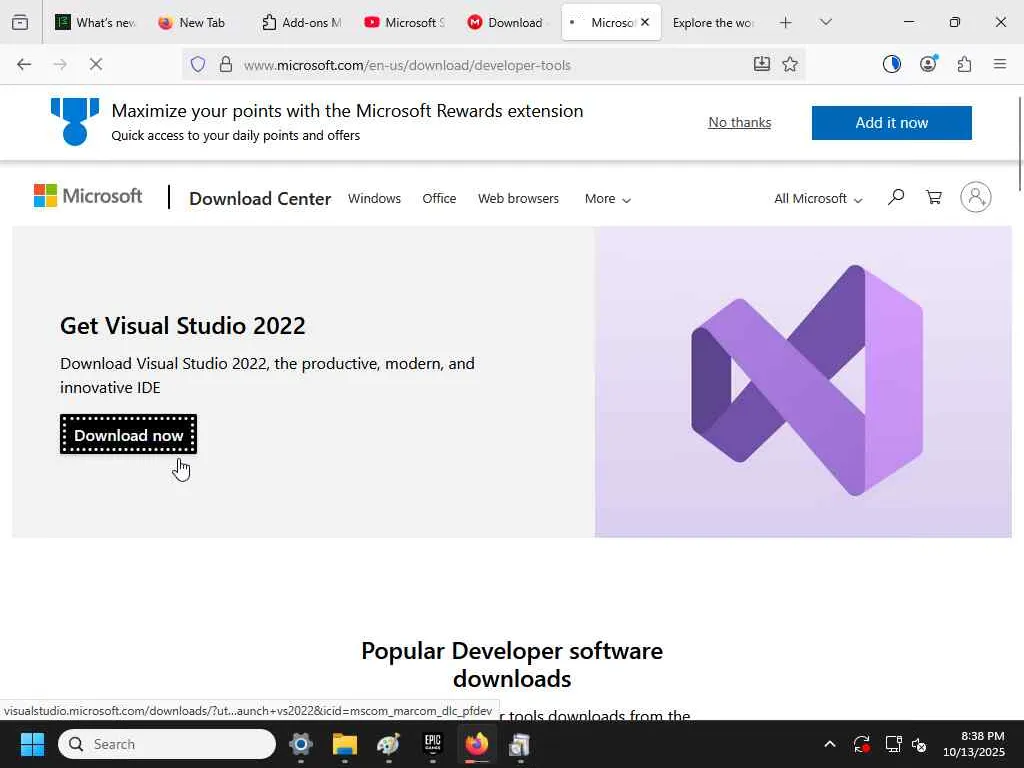The image size is (1024, 768).
Task: Expand the All Microsoft dropdown
Action: click(x=817, y=199)
